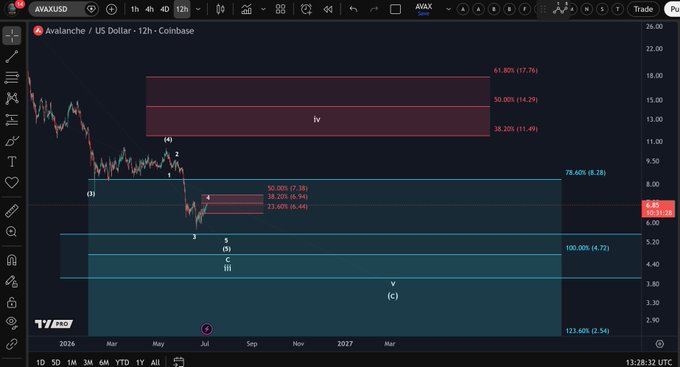Click the T circle shortcut

pyautogui.click(x=618, y=9)
